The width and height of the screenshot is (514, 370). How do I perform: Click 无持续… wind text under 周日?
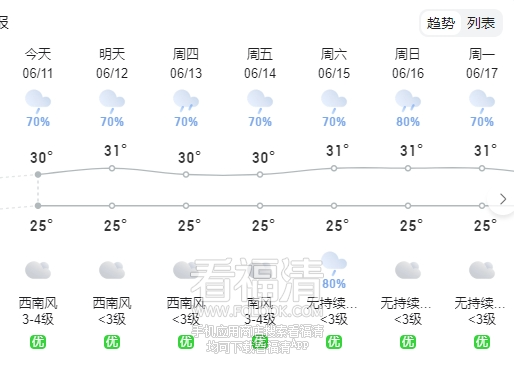click(x=406, y=303)
